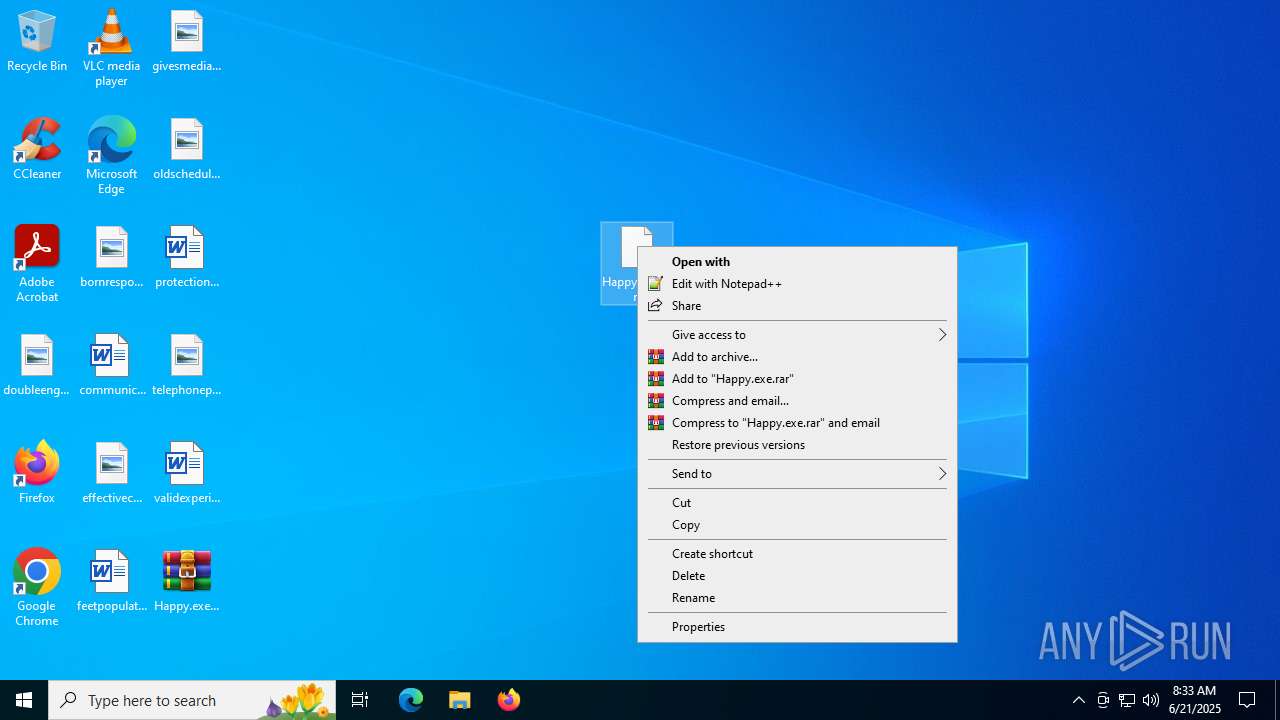
Task: Expand the Send to submenu
Action: [797, 474]
